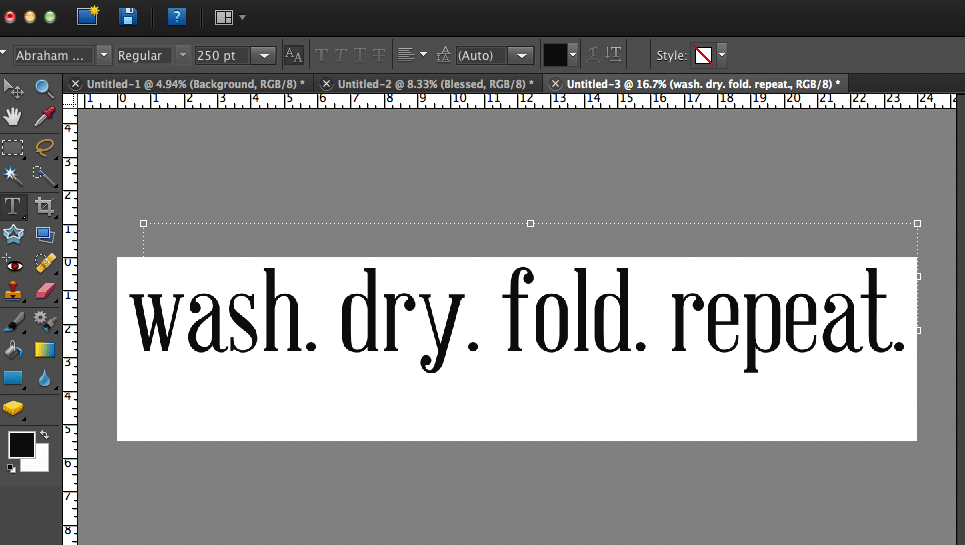Toggle Faux Italic text style
Image resolution: width=965 pixels, height=545 pixels.
340,55
